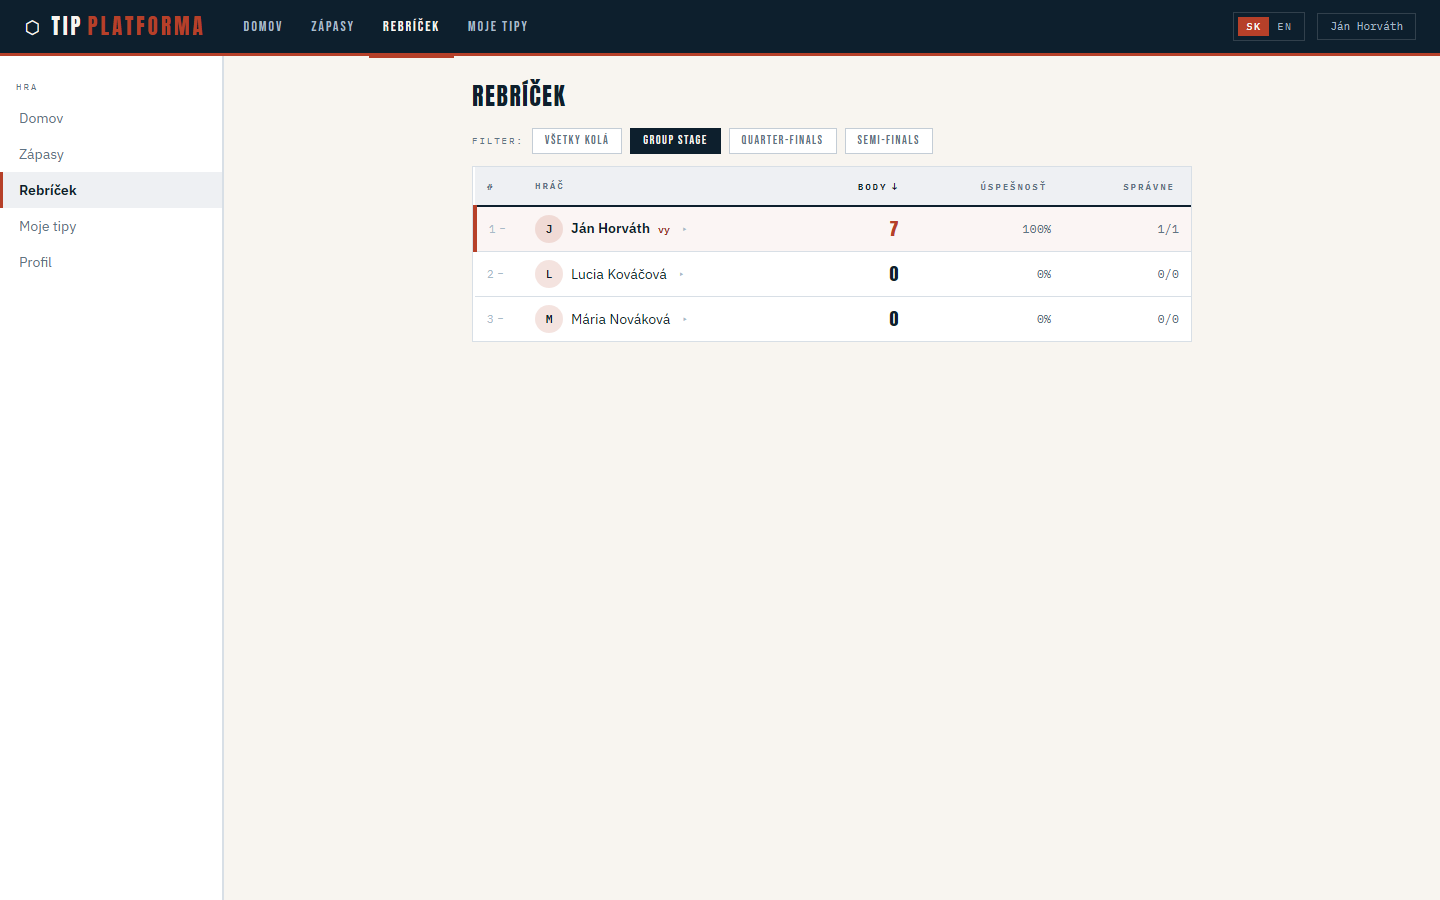This screenshot has width=1440, height=900.
Task: Select the active Group Stage filter
Action: tap(675, 141)
